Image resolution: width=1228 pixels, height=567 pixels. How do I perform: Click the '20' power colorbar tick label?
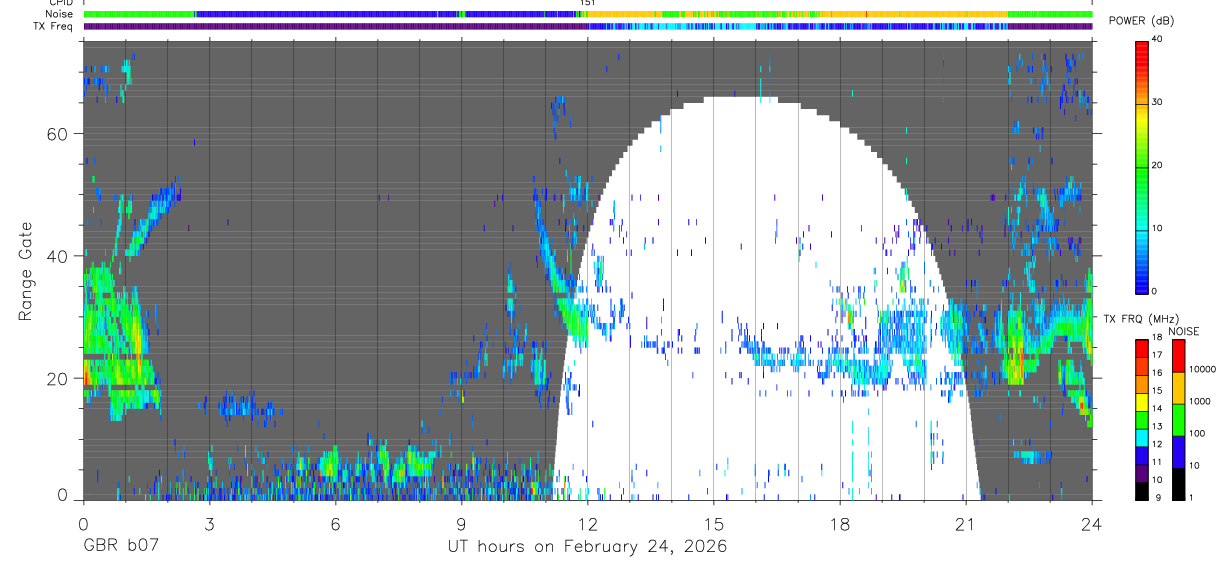point(1159,166)
